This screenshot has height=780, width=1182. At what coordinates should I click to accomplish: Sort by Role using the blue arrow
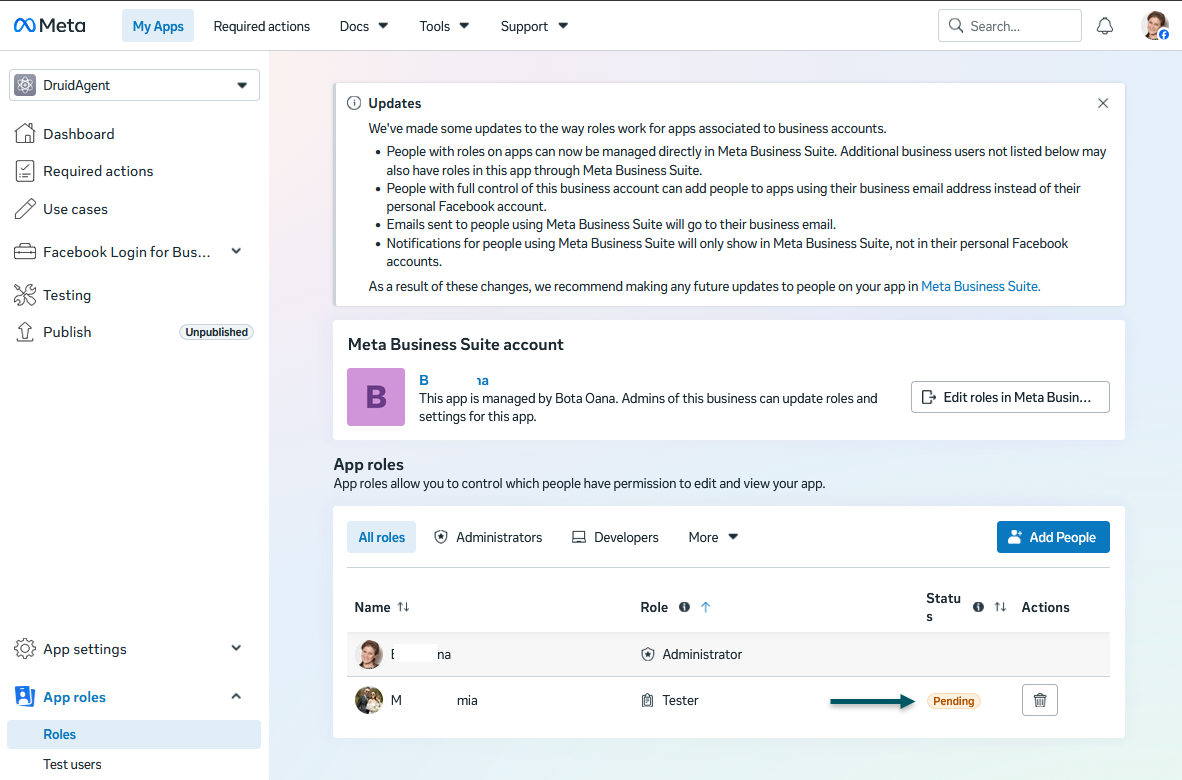pos(706,607)
